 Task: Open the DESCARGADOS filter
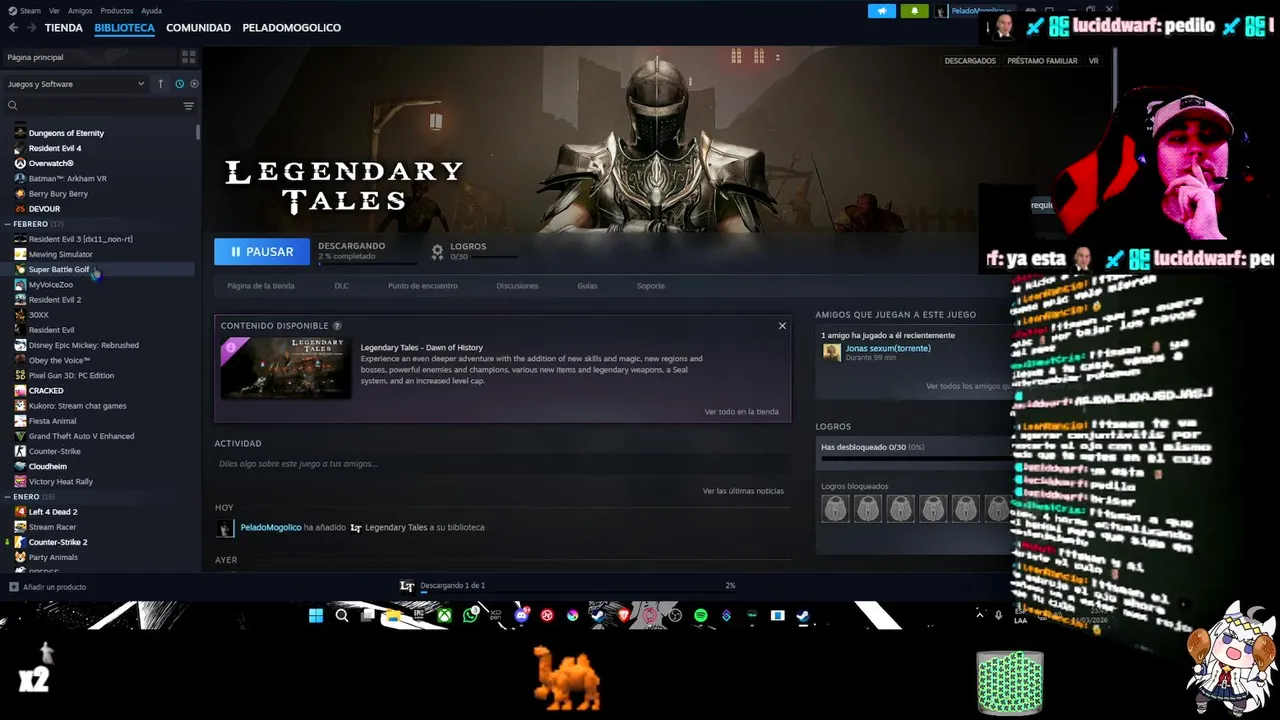970,61
